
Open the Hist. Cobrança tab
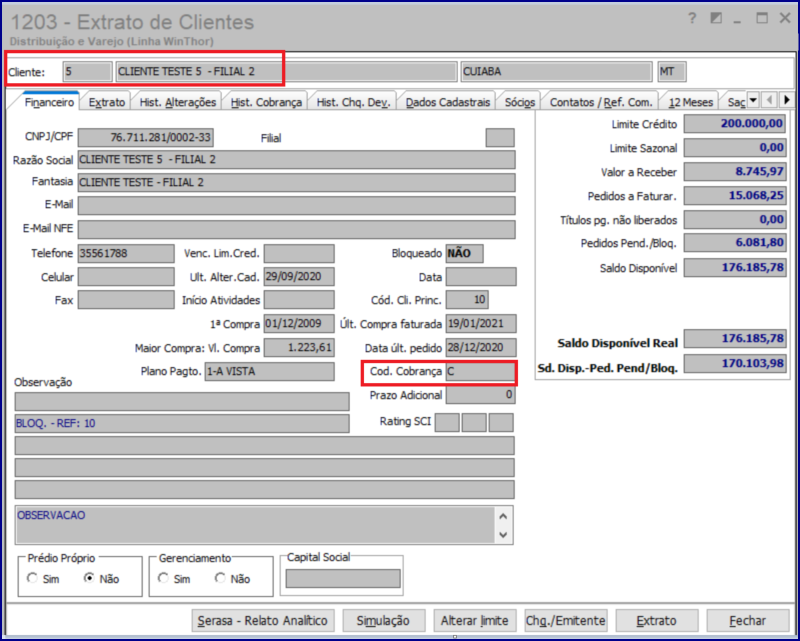tap(266, 102)
